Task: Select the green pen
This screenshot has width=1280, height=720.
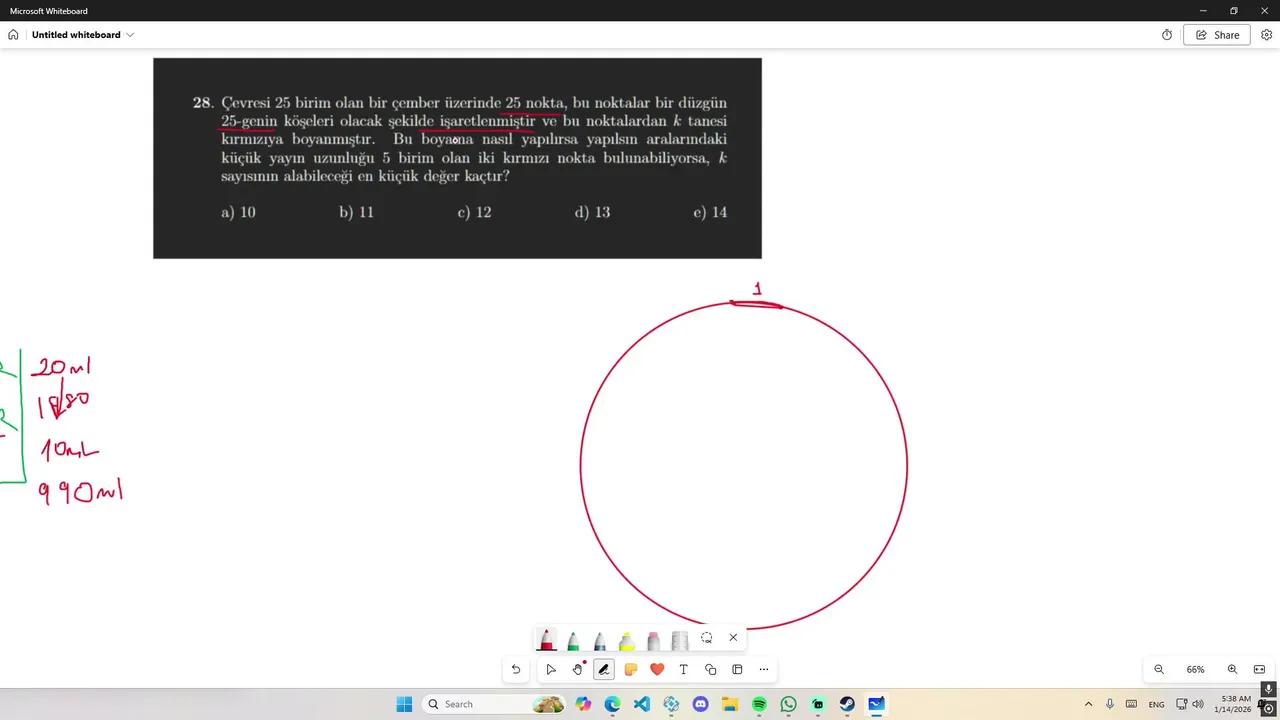Action: [573, 640]
